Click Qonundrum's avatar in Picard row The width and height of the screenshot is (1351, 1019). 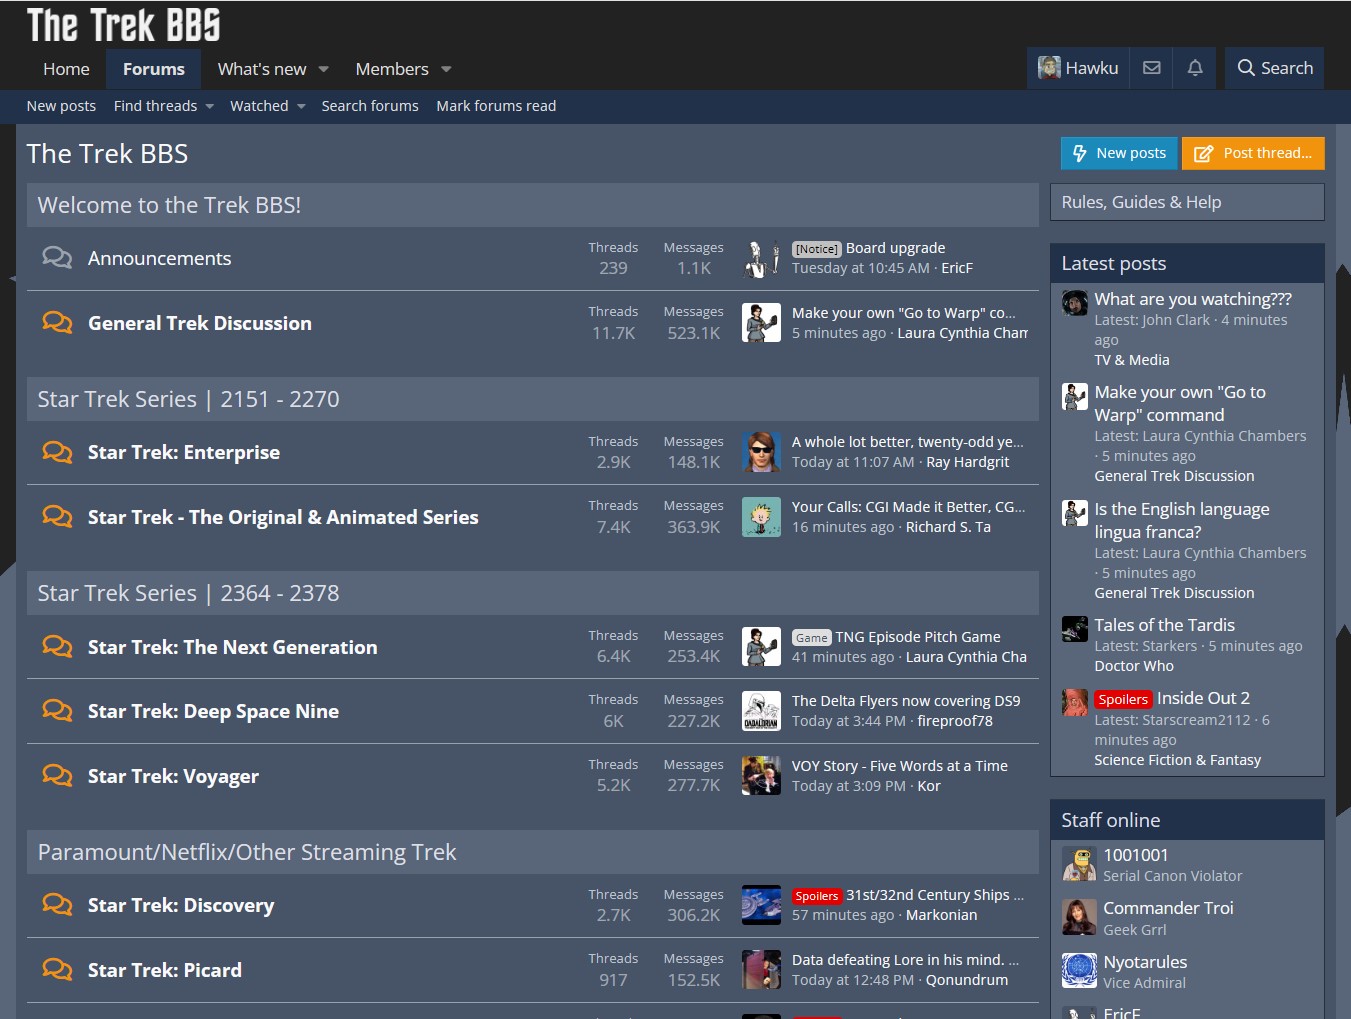(x=761, y=970)
